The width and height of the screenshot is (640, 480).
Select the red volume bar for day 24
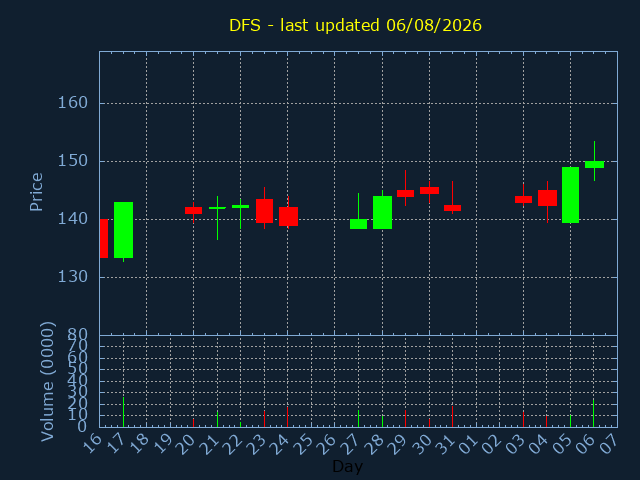point(287,417)
